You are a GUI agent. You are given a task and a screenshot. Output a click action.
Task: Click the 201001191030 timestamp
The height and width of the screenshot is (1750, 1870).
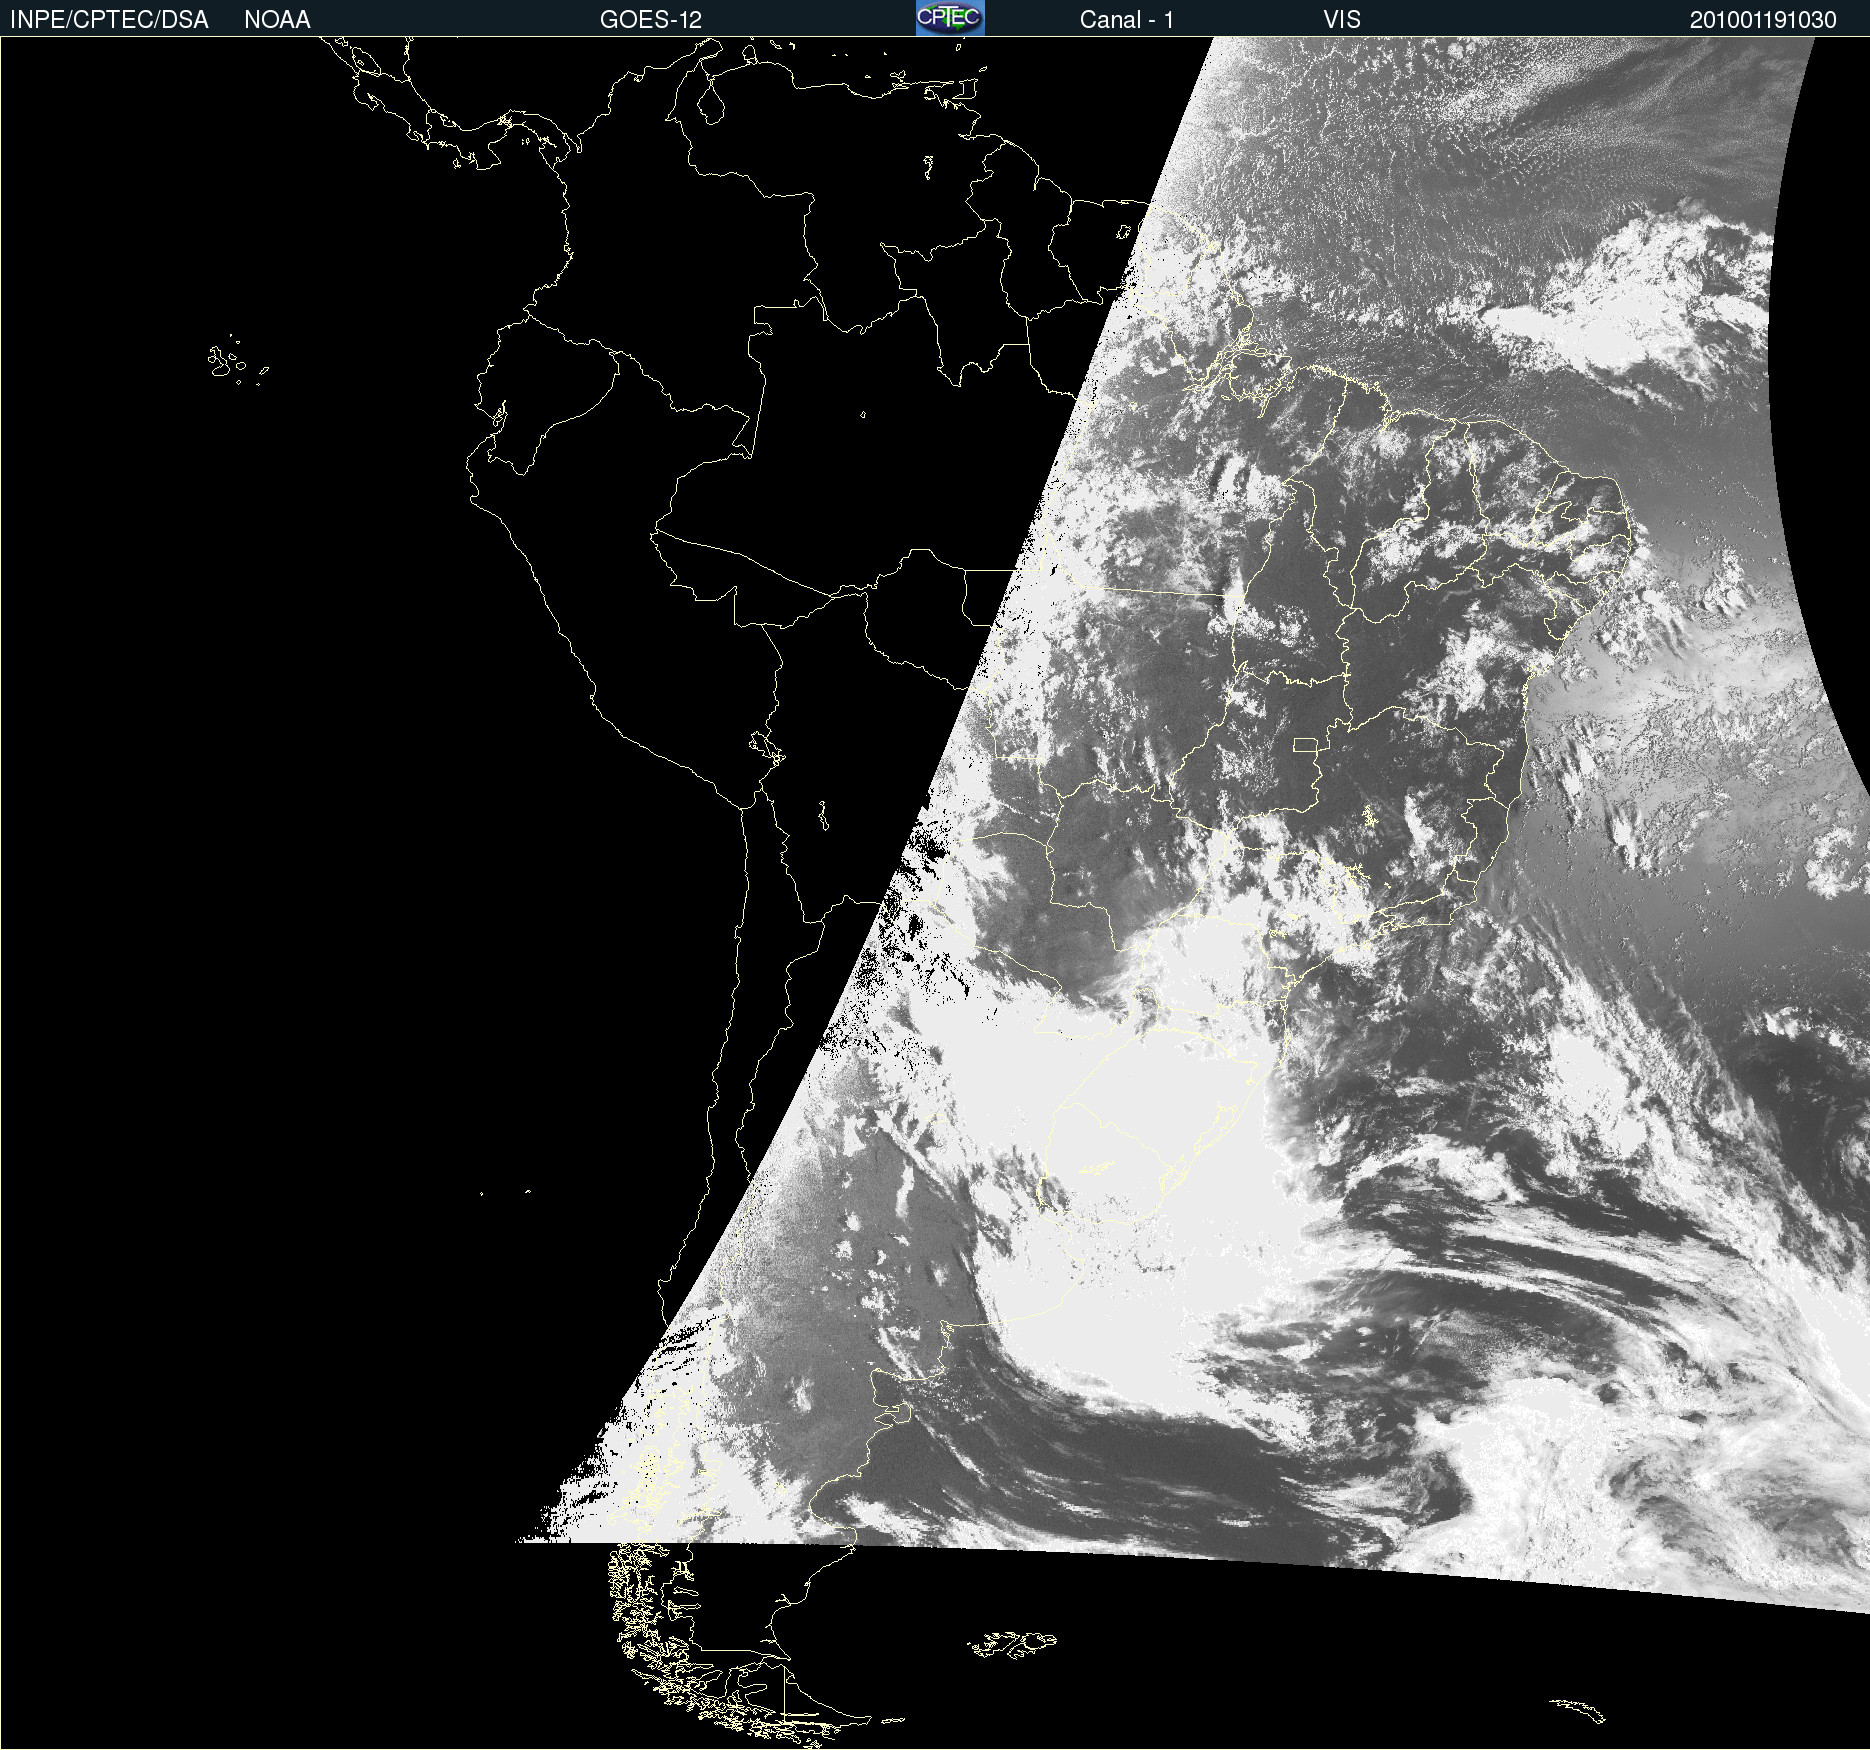point(1763,20)
